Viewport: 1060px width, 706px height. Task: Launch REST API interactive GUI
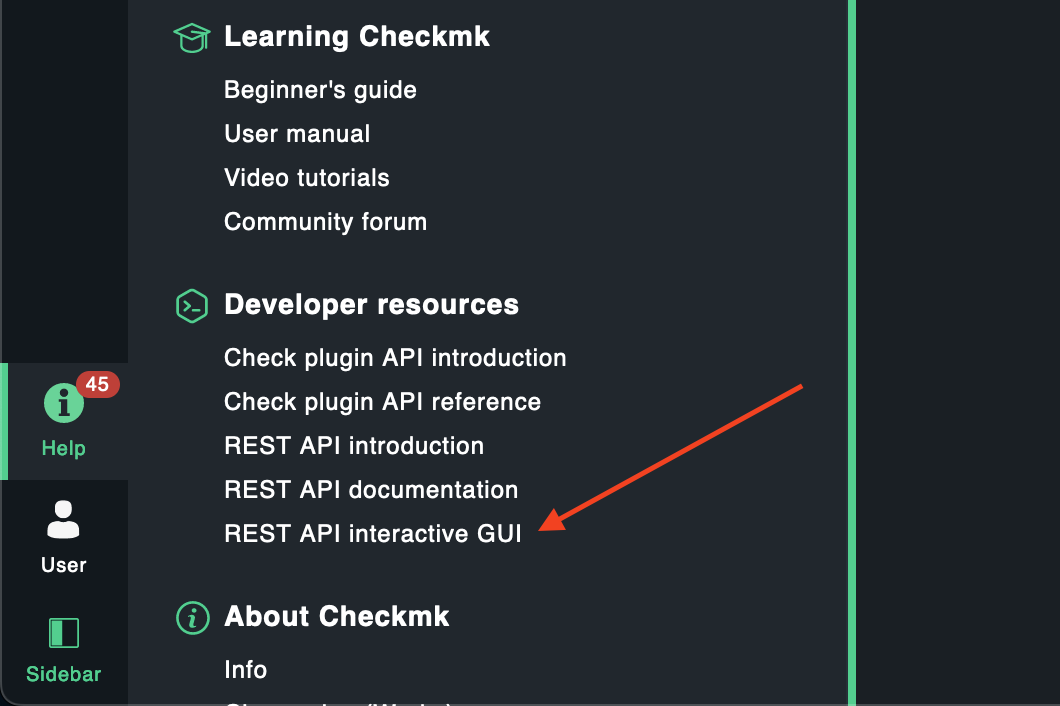point(373,534)
